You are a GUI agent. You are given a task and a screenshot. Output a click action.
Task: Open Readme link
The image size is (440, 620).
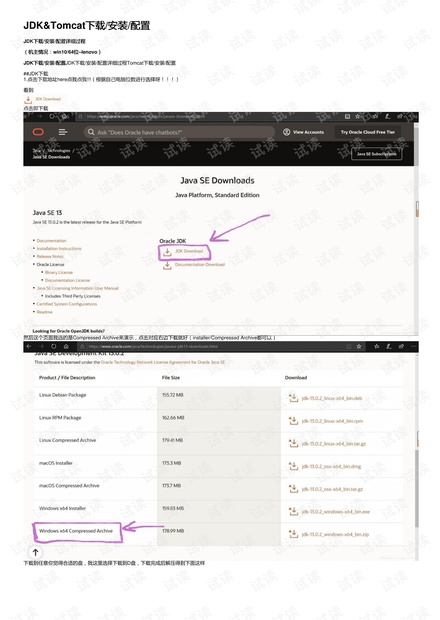[45, 312]
